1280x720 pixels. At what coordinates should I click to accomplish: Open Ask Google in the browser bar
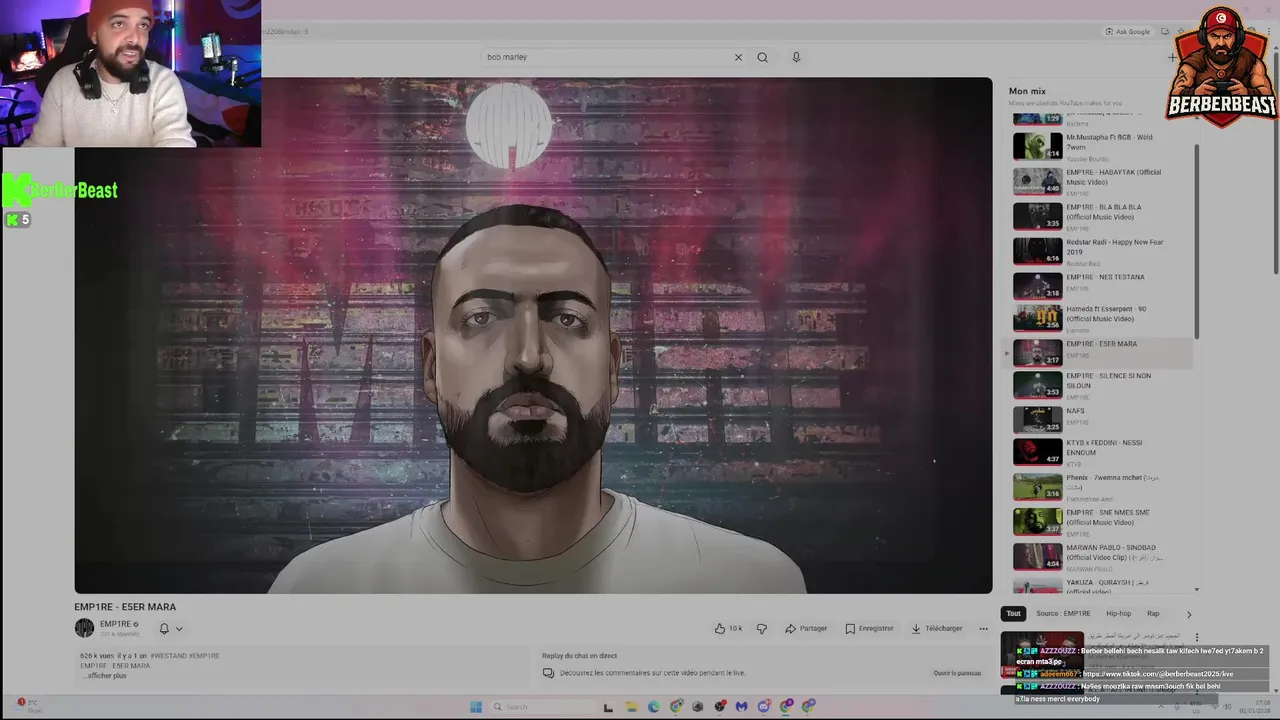tap(1128, 32)
